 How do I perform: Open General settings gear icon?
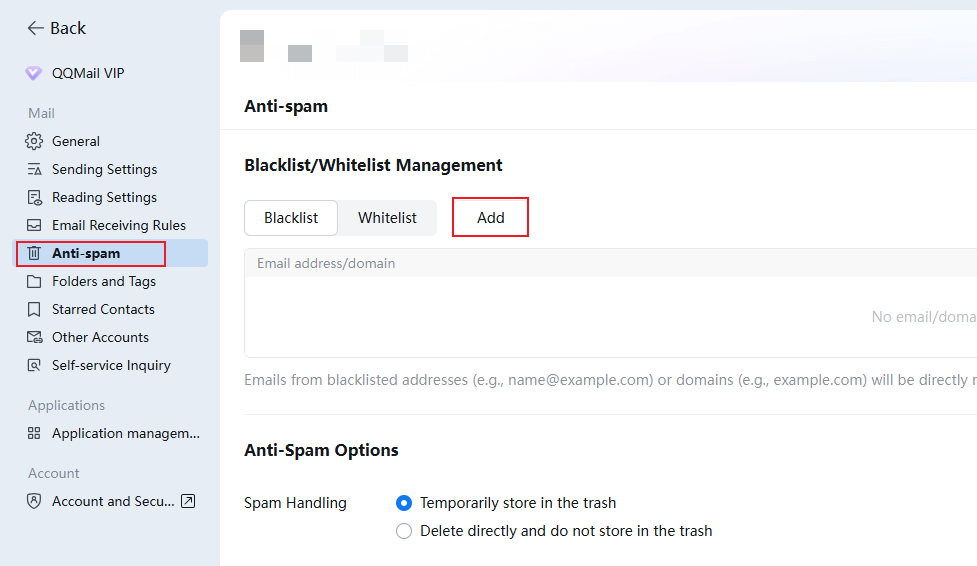[34, 141]
